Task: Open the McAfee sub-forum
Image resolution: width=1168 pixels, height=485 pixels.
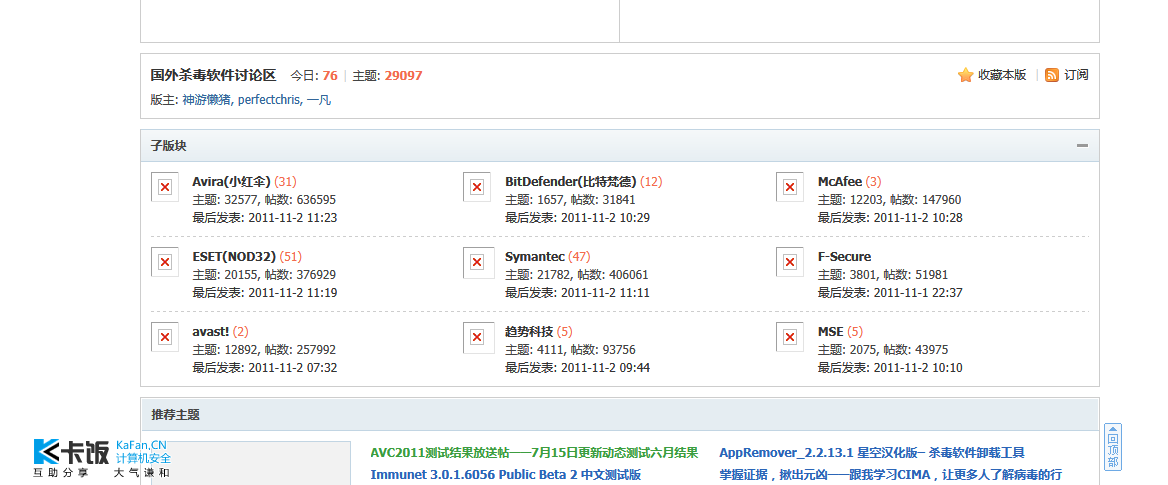Action: [840, 181]
